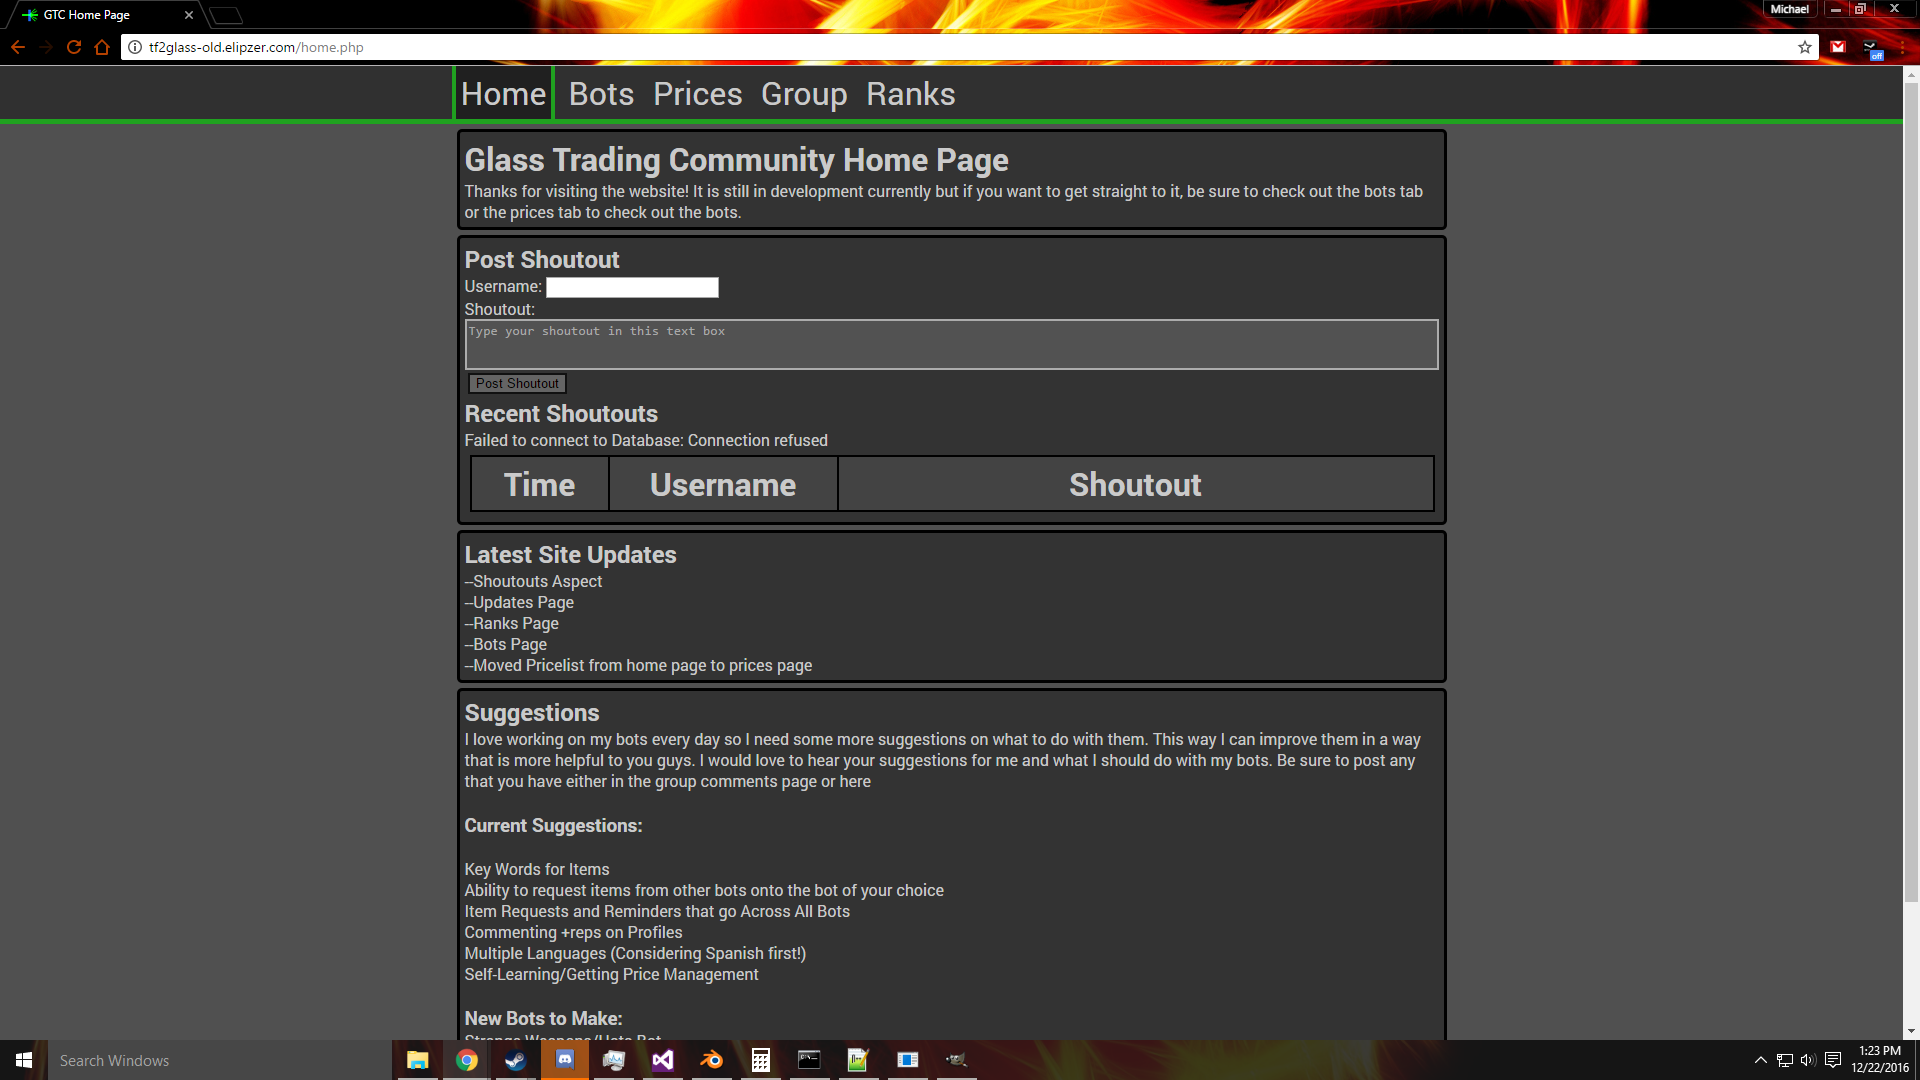
Task: View site information icon in address bar
Action: [x=135, y=47]
